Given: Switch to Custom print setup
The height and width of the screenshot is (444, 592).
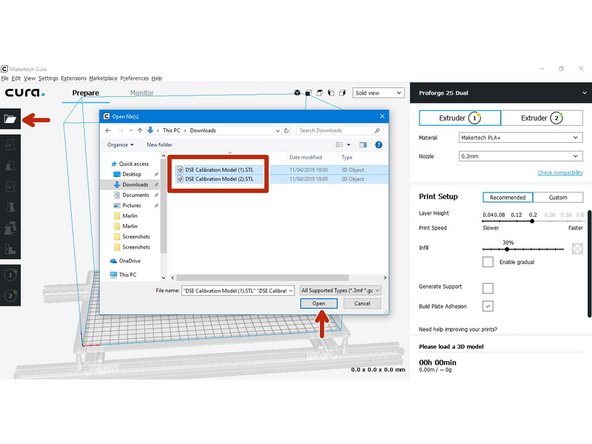Looking at the screenshot, I should pyautogui.click(x=558, y=197).
